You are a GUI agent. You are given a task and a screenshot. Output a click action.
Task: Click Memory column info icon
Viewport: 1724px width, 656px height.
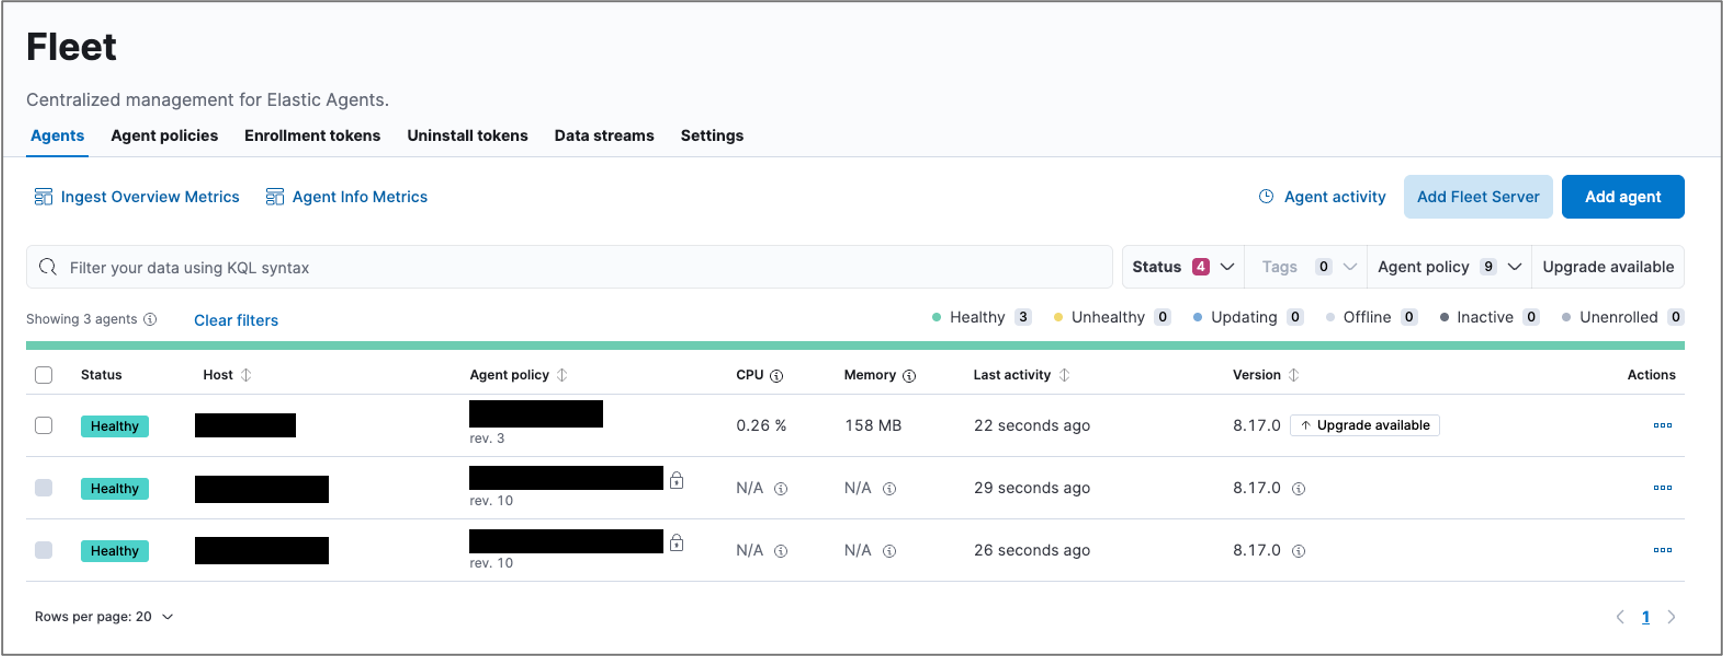coord(909,376)
